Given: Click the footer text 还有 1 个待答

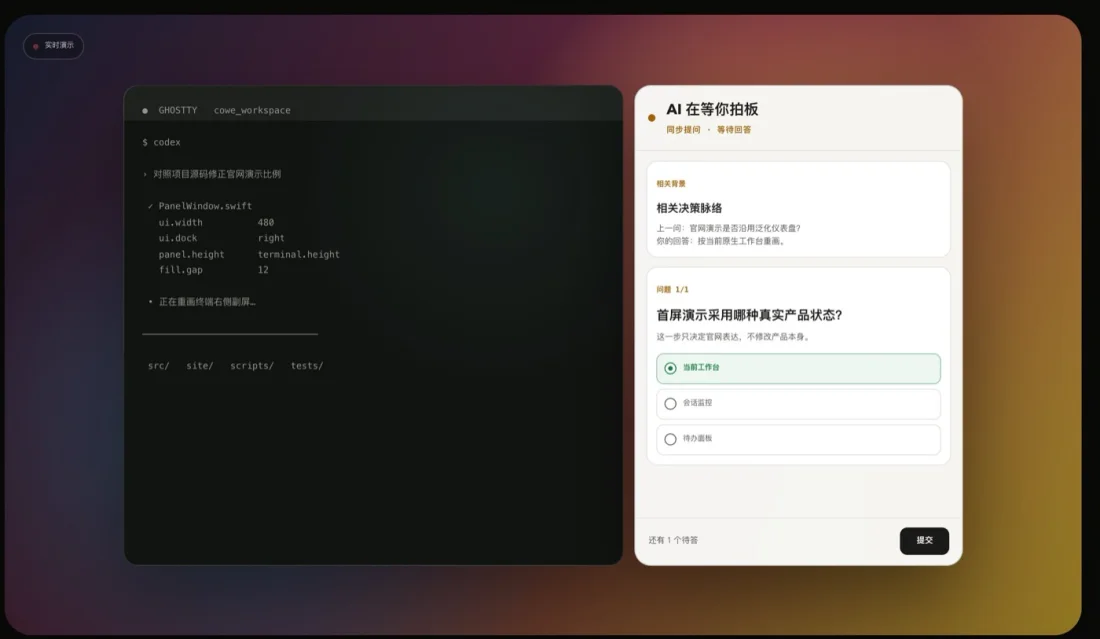Looking at the screenshot, I should tap(673, 540).
